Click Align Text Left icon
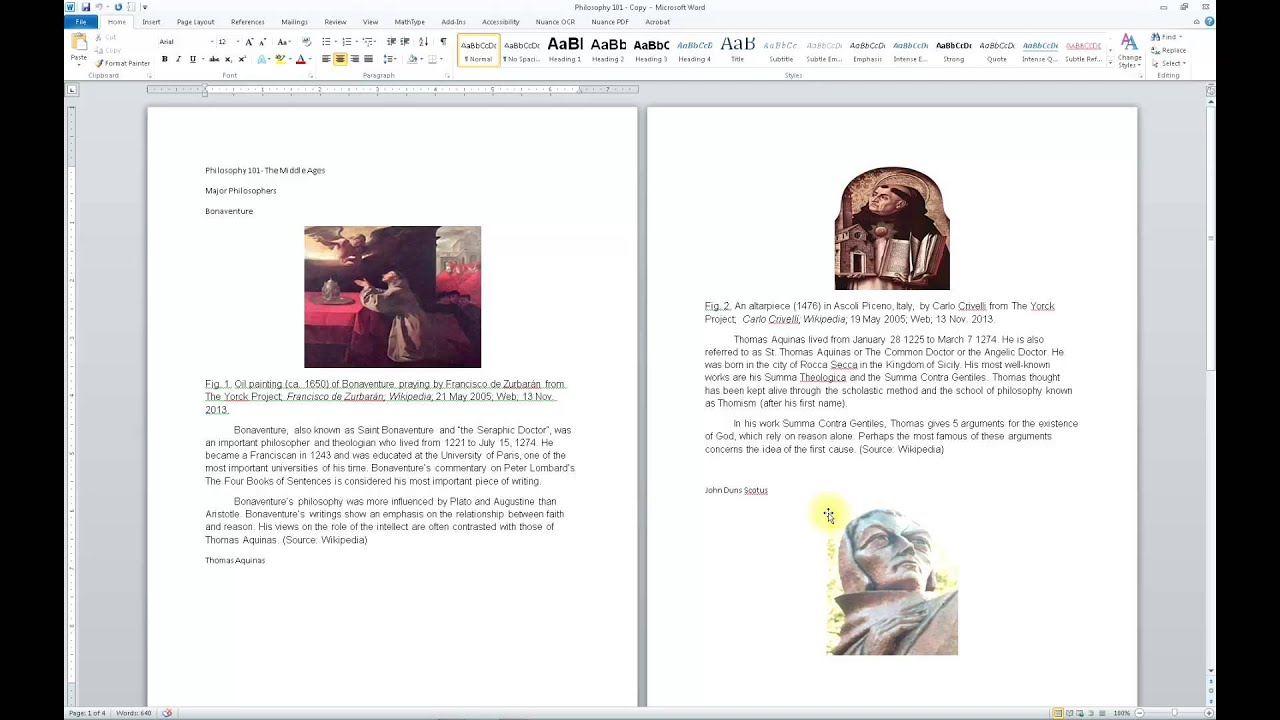Screen dimensions: 1280x720 coord(326,59)
